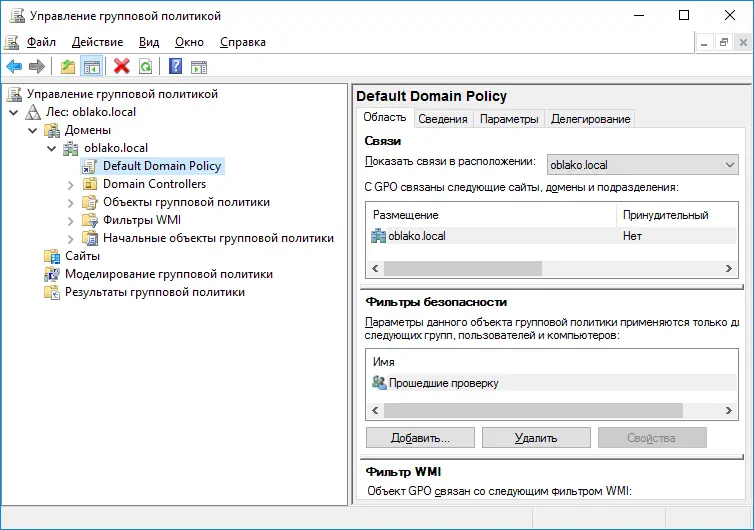754x530 pixels.
Task: Open the Действие menu
Action: point(97,42)
